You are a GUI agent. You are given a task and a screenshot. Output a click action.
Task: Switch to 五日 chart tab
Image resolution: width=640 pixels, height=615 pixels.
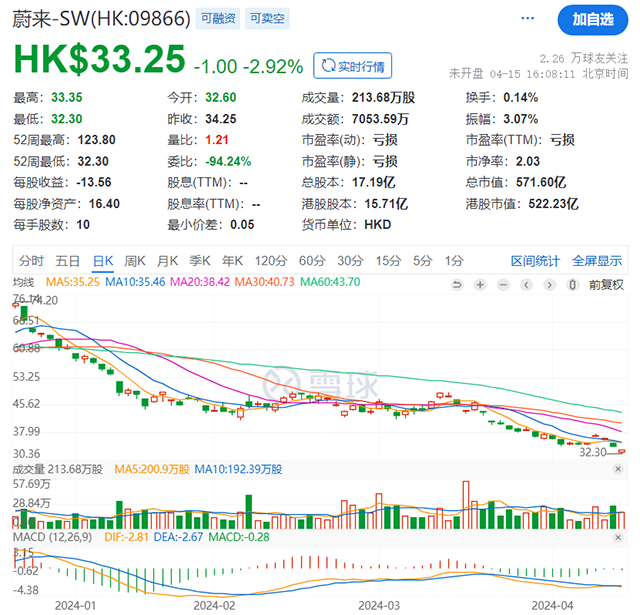(x=67, y=260)
